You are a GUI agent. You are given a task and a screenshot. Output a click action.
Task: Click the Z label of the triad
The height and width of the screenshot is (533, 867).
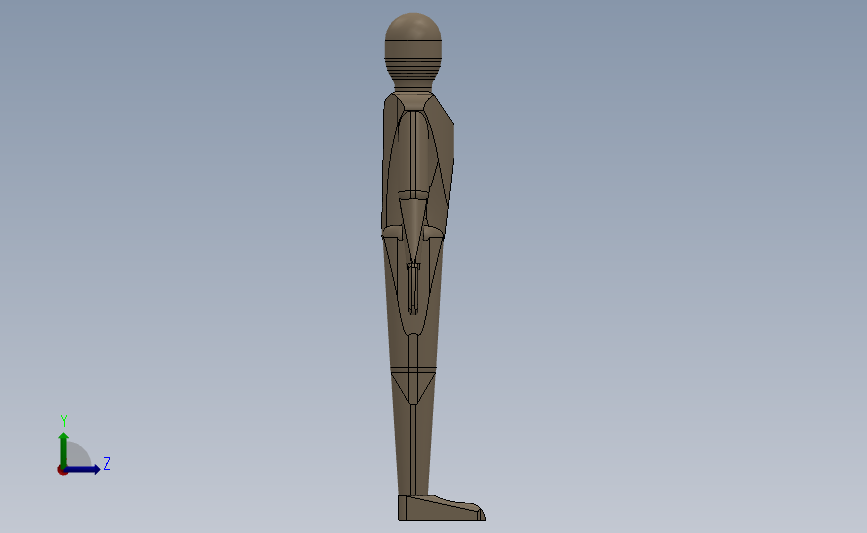(107, 463)
